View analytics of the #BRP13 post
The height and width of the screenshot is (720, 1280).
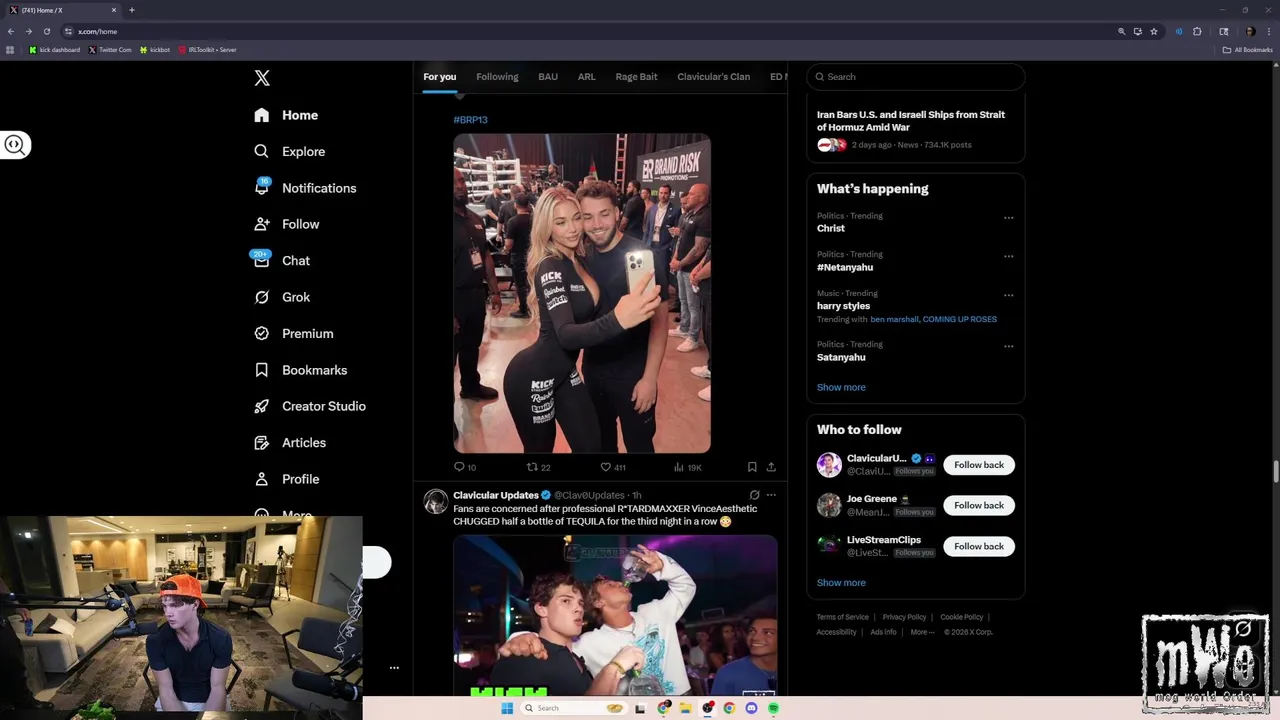[x=688, y=467]
